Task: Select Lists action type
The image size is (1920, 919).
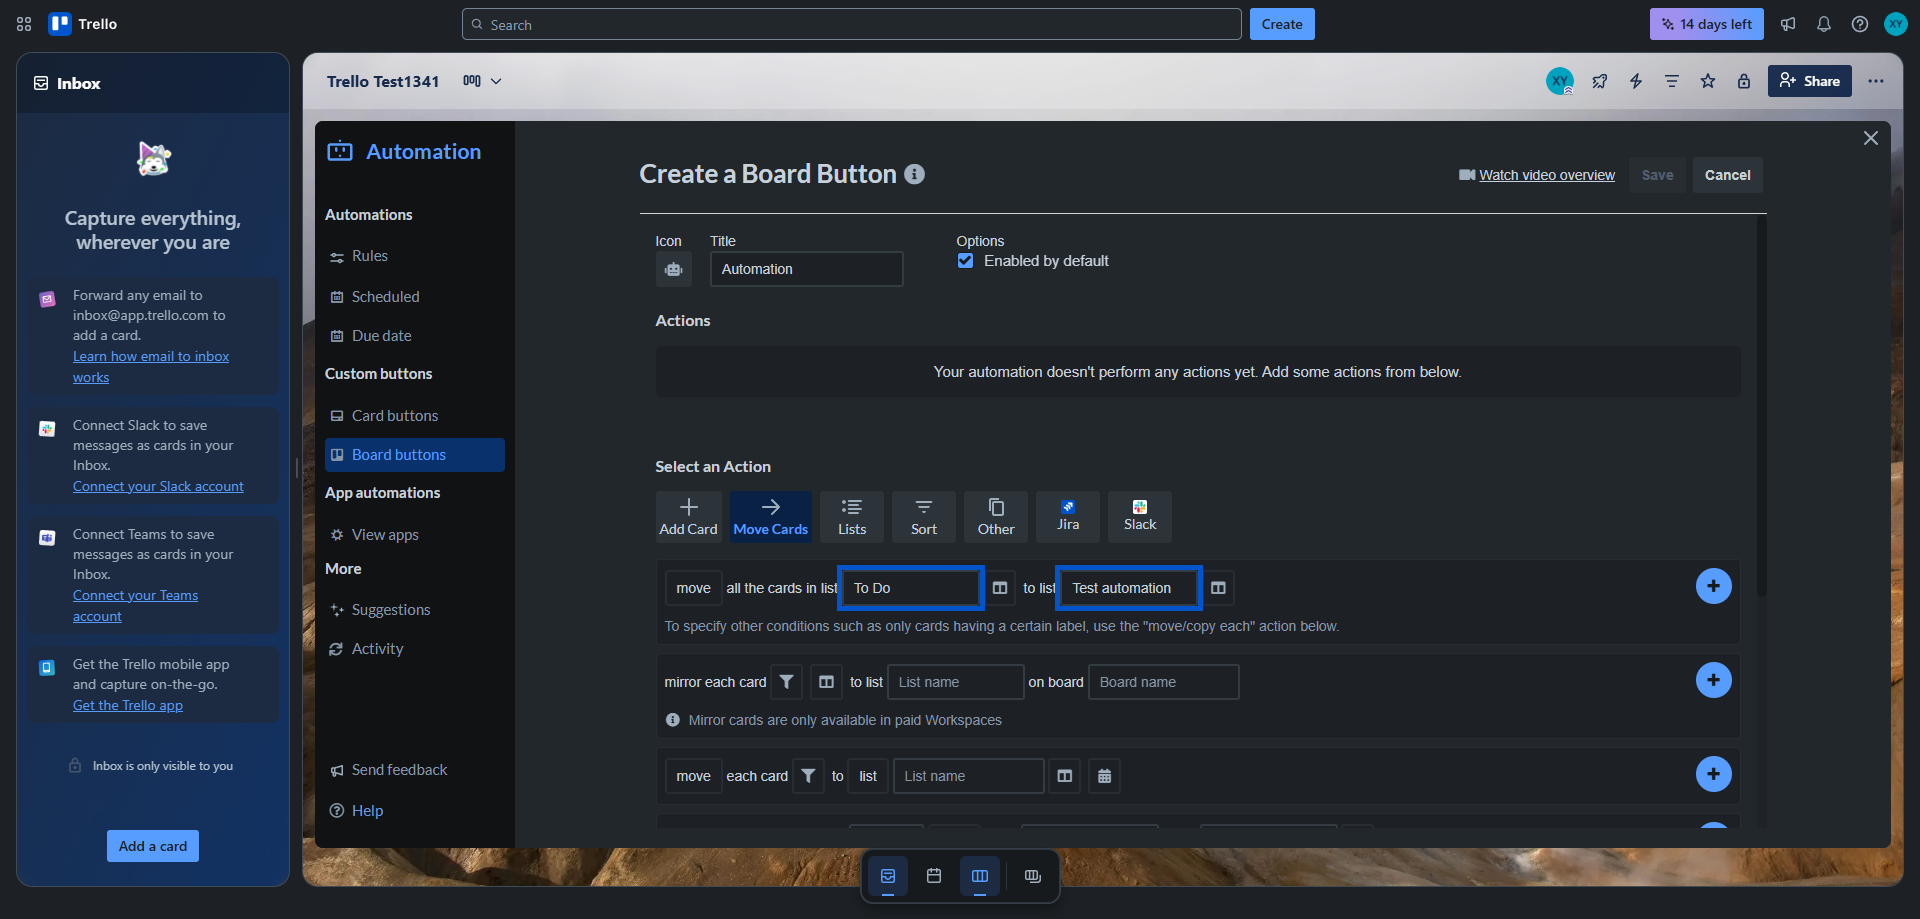Action: 852,516
